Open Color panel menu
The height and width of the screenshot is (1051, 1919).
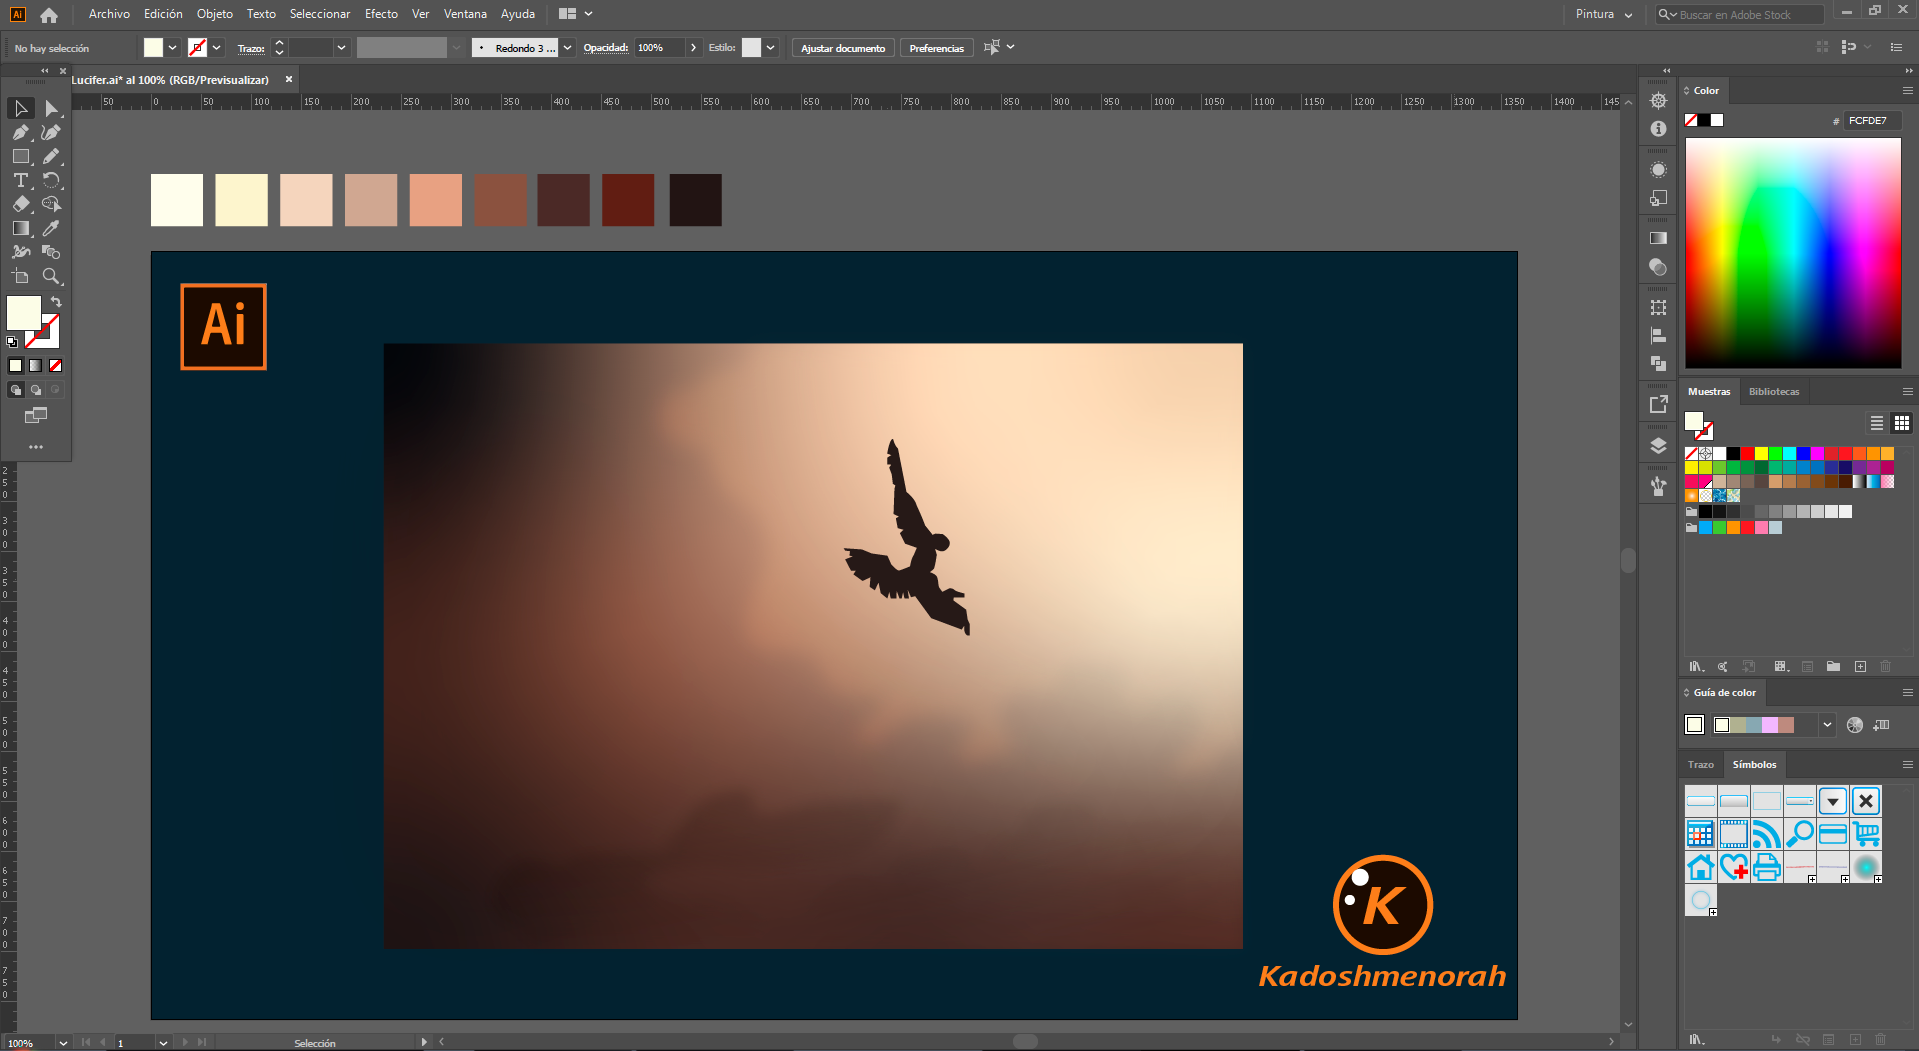click(1907, 90)
